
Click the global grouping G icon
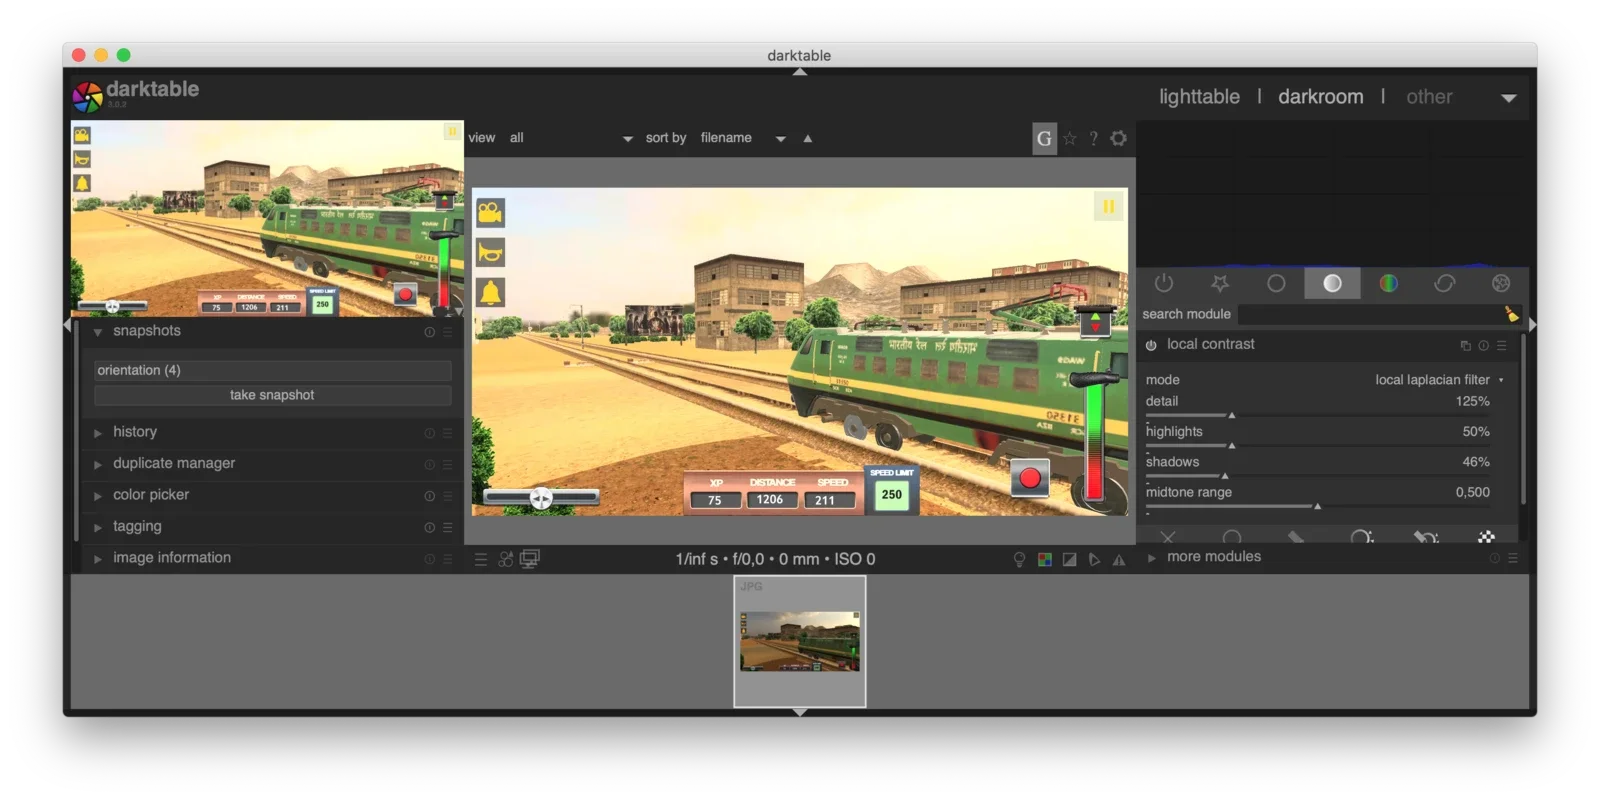point(1044,139)
